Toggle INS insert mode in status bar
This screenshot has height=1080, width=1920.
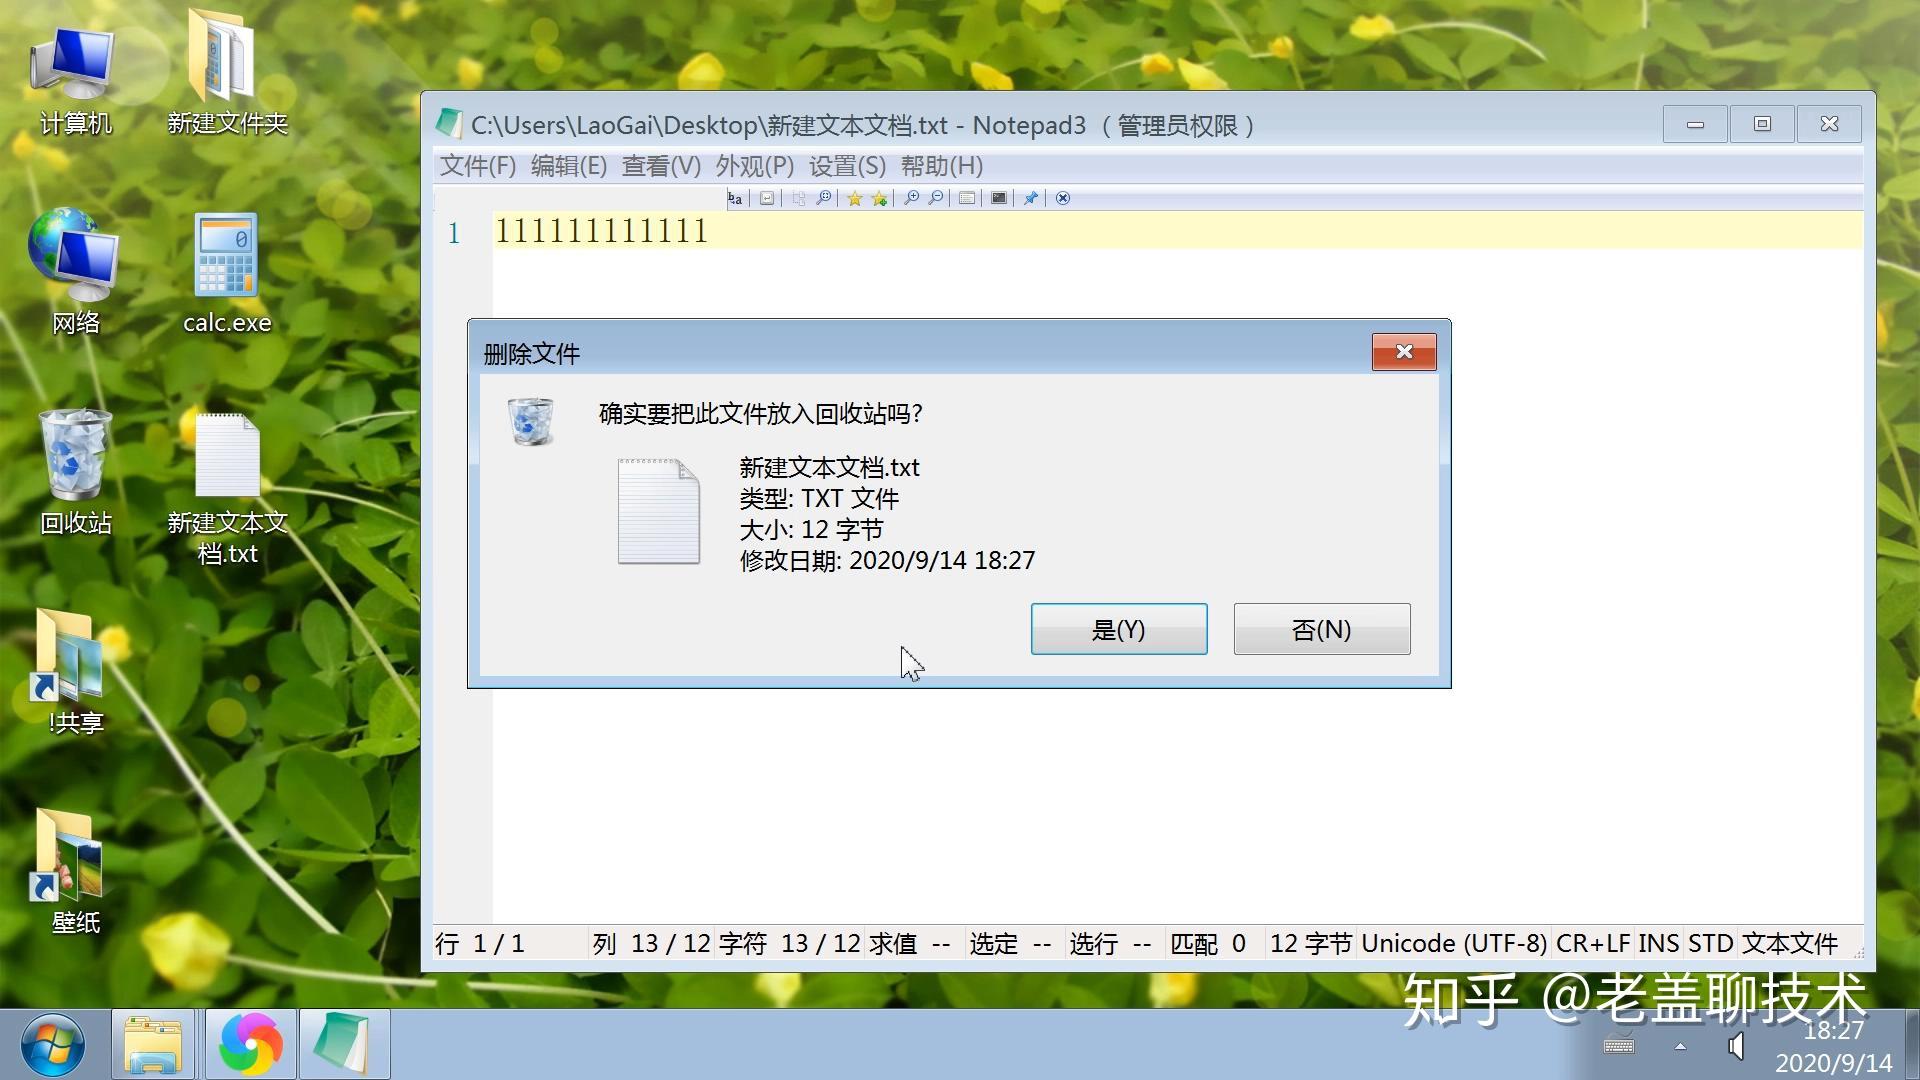point(1659,942)
